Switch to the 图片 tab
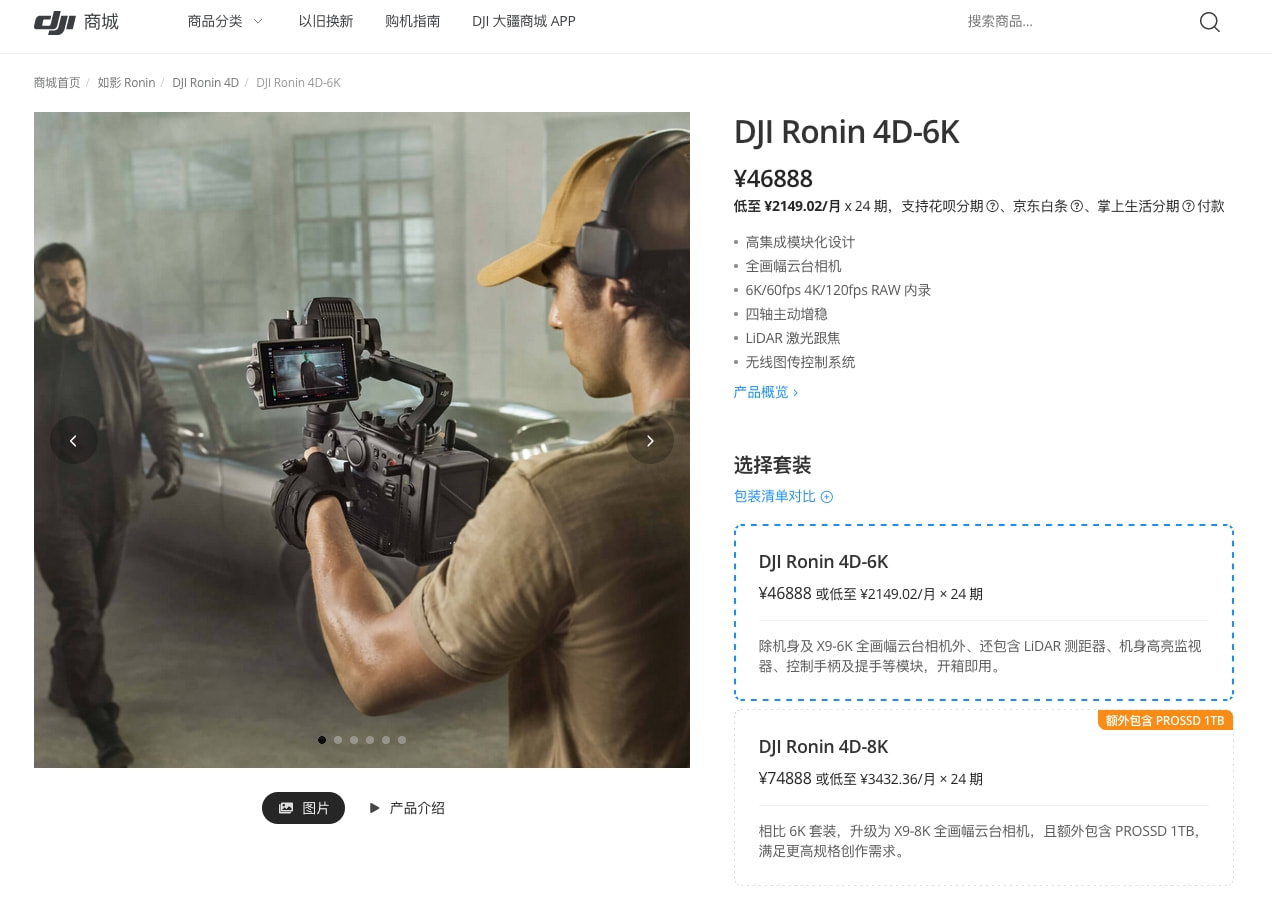 [x=303, y=808]
